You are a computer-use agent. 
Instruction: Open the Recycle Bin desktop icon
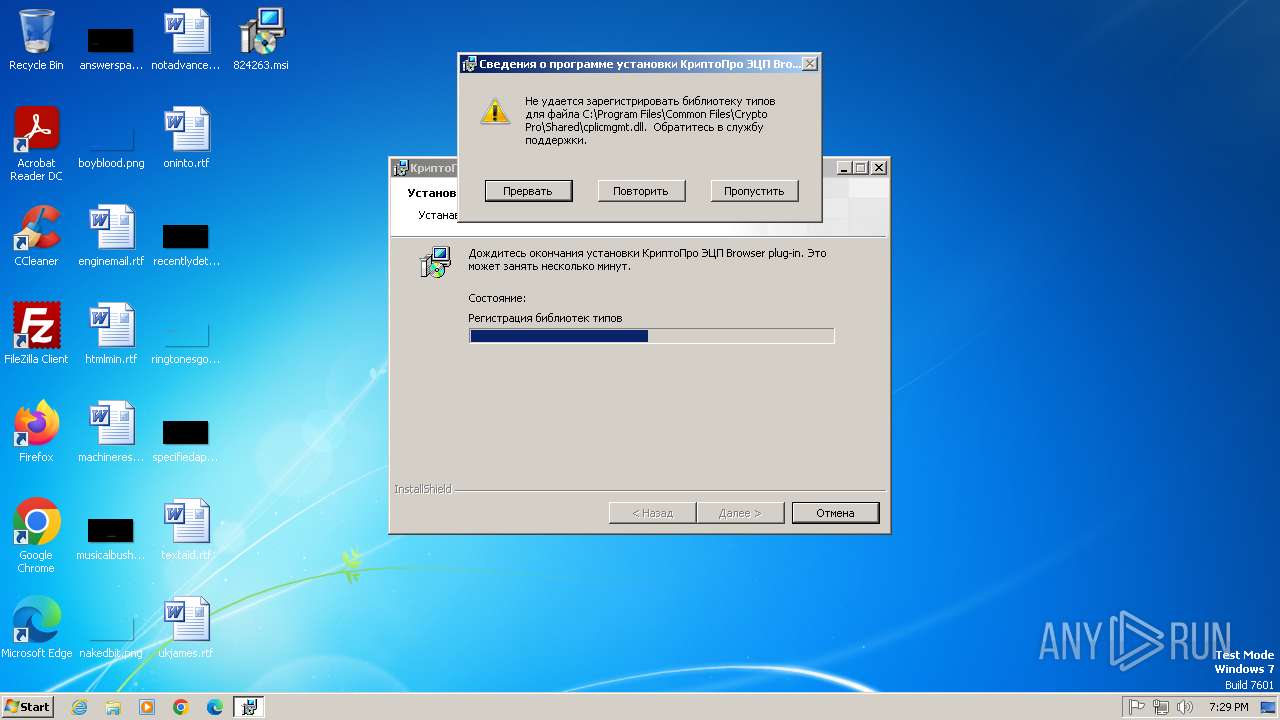tap(36, 40)
